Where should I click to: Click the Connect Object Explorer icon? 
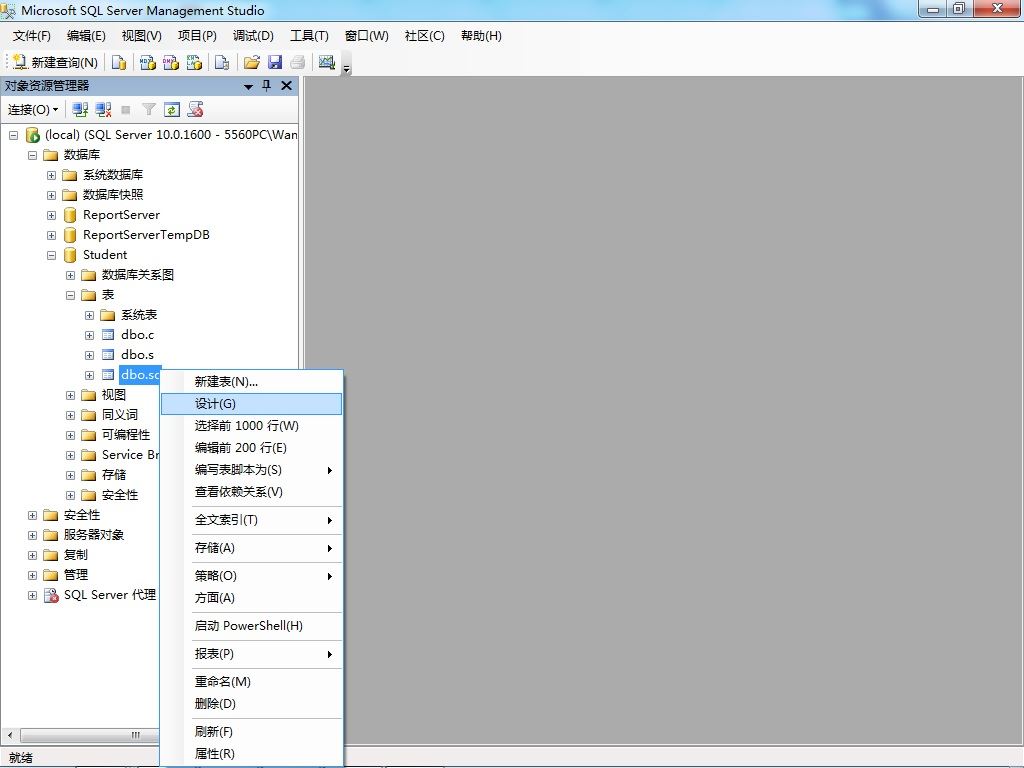pos(80,110)
